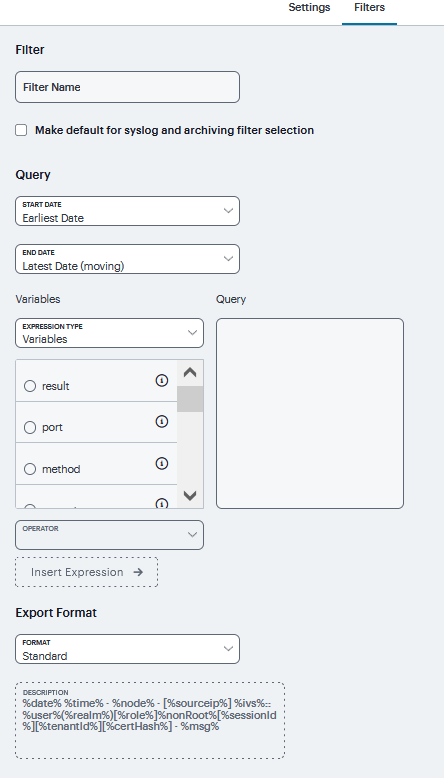Screen dimensions: 444x778
Task: Click the info icon next to method
Action: click(162, 463)
